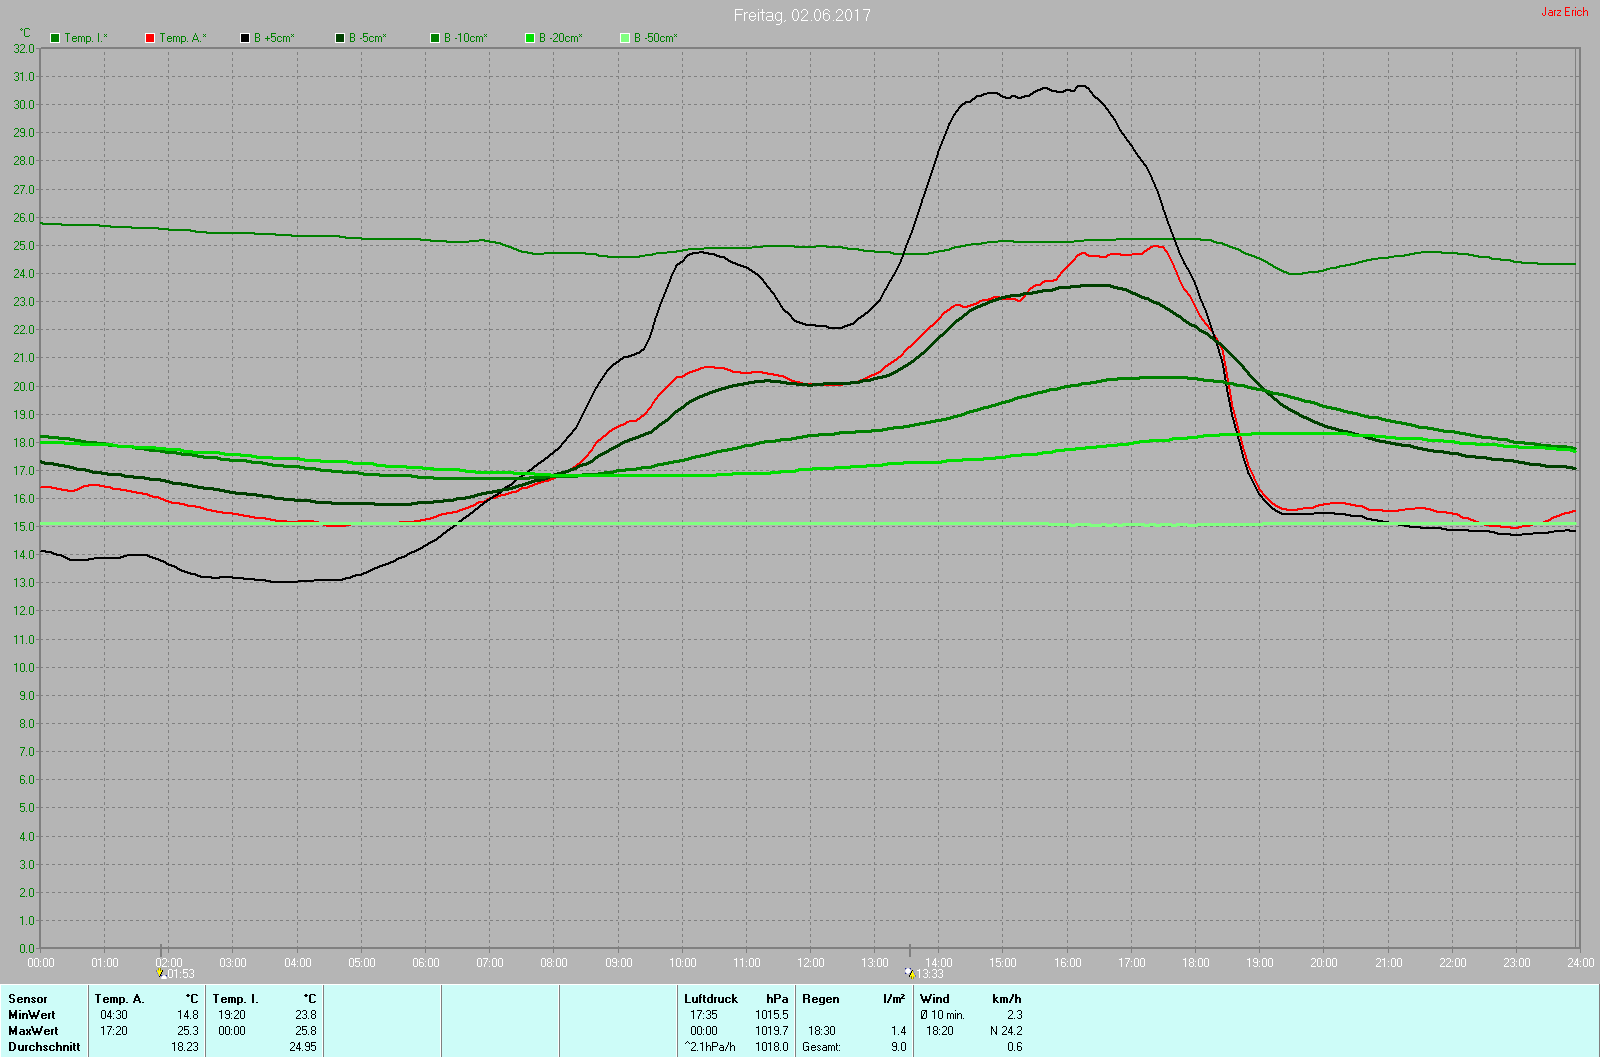Click the '32.0' label on the temperature axis
This screenshot has height=1057, width=1600.
[x=24, y=48]
